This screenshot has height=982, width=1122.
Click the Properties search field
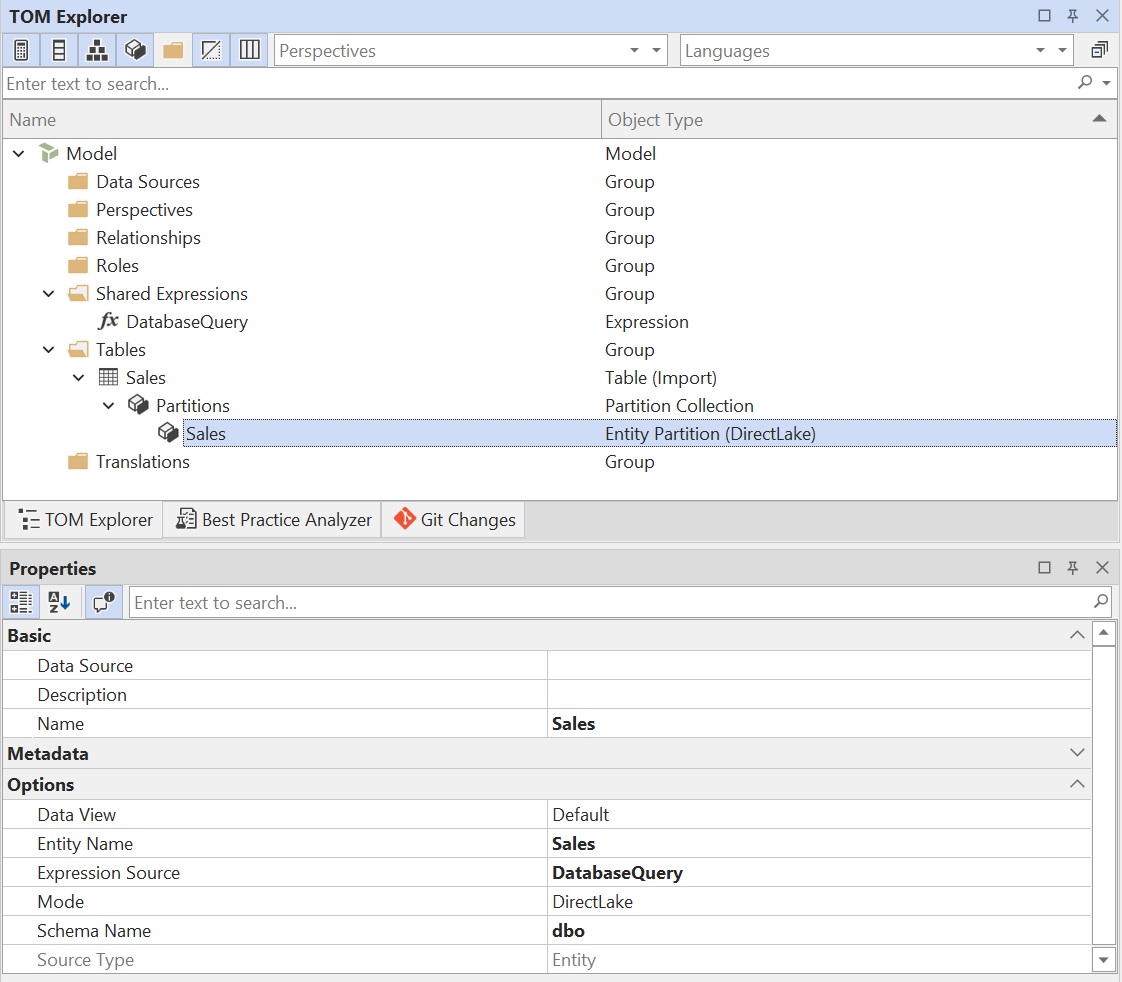pyautogui.click(x=400, y=601)
